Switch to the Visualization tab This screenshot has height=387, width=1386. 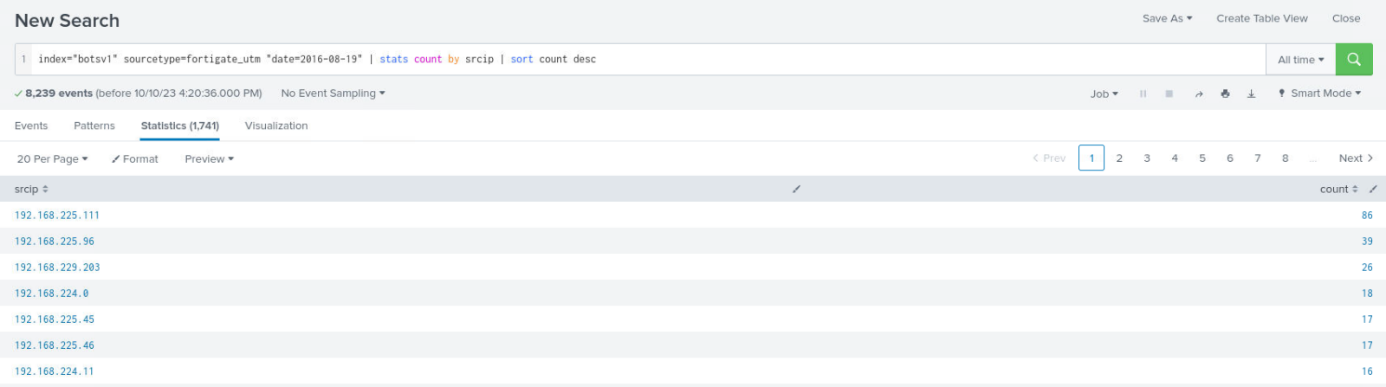tap(276, 126)
